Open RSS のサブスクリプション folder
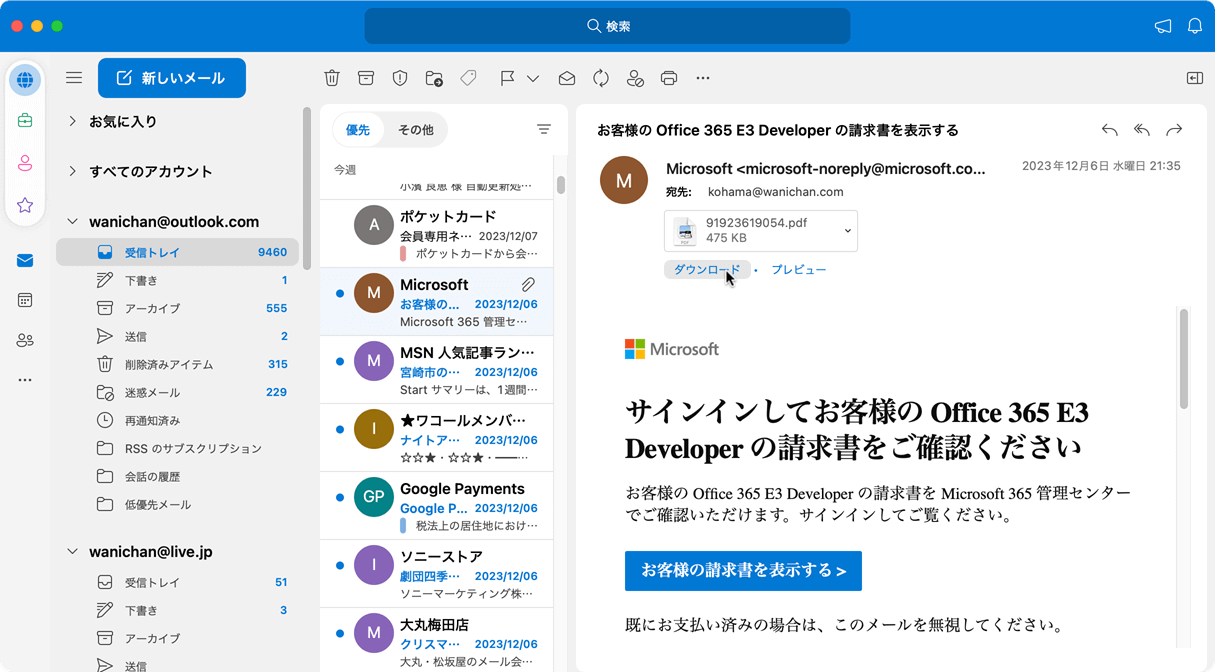The image size is (1215, 672). click(176, 449)
